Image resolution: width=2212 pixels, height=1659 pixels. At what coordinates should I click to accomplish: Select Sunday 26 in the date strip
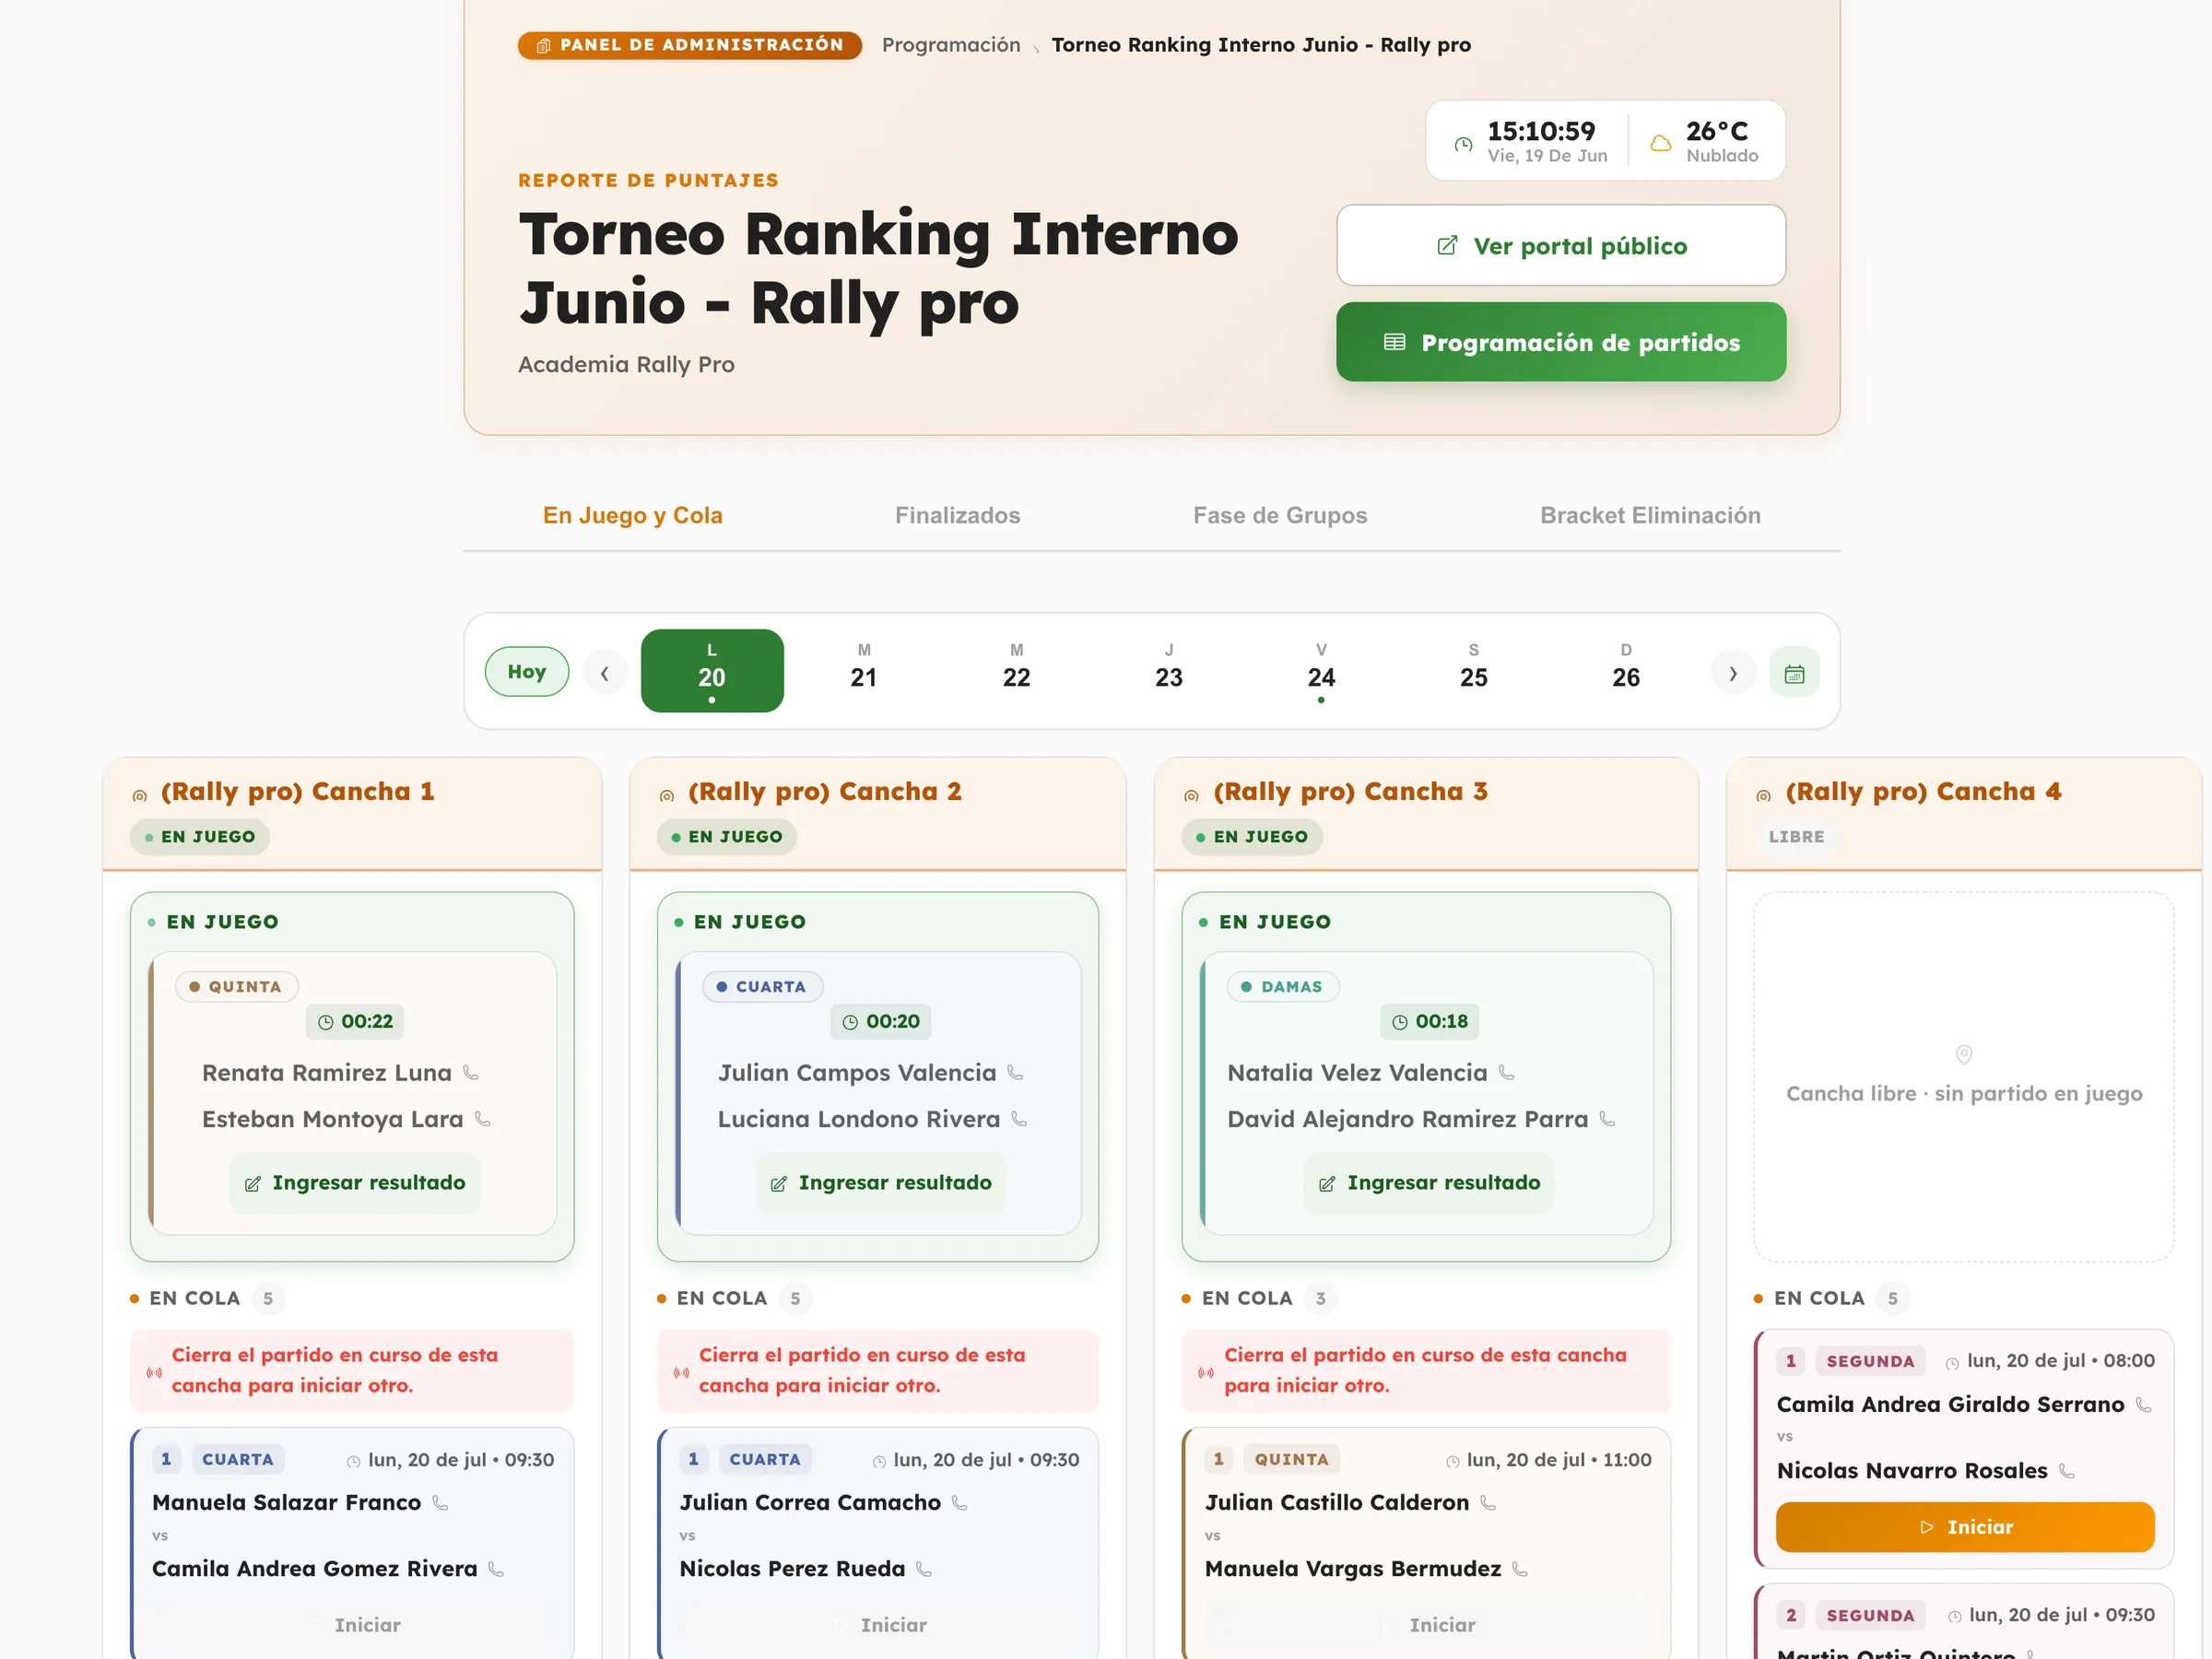click(1626, 671)
